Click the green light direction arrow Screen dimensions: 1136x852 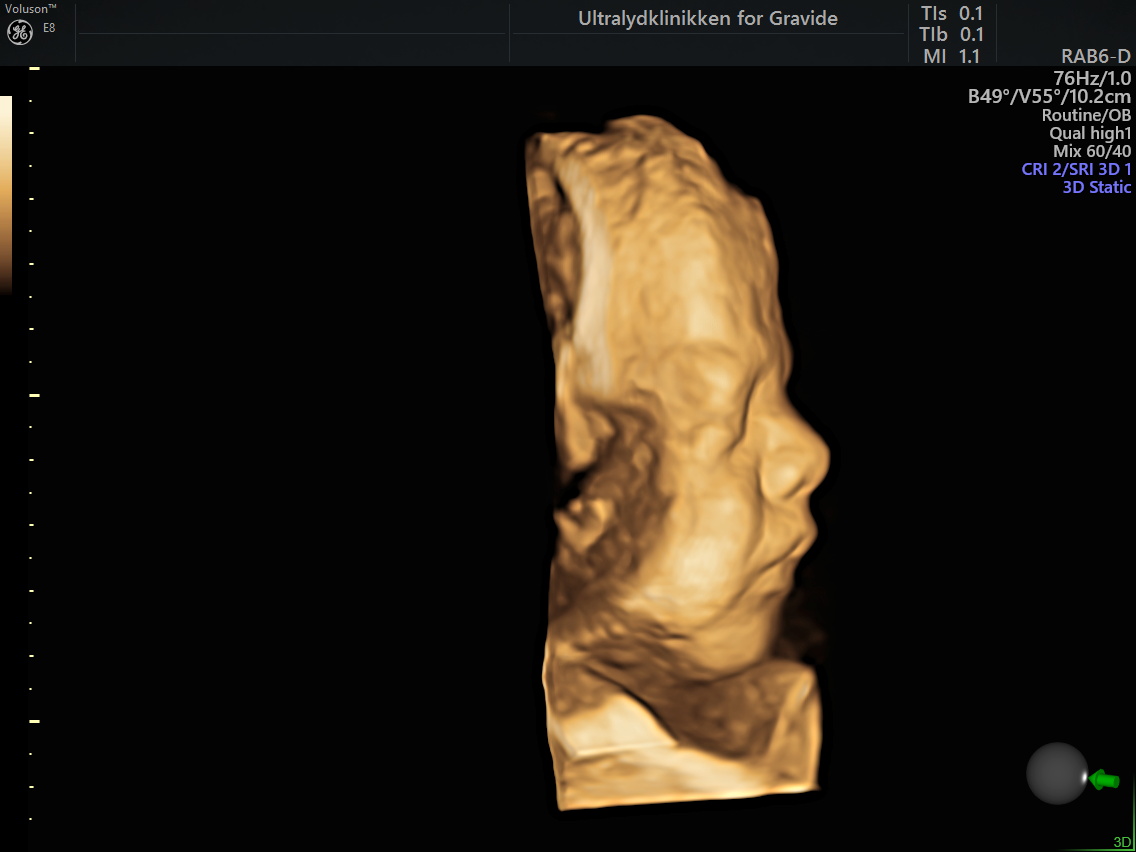[1105, 780]
